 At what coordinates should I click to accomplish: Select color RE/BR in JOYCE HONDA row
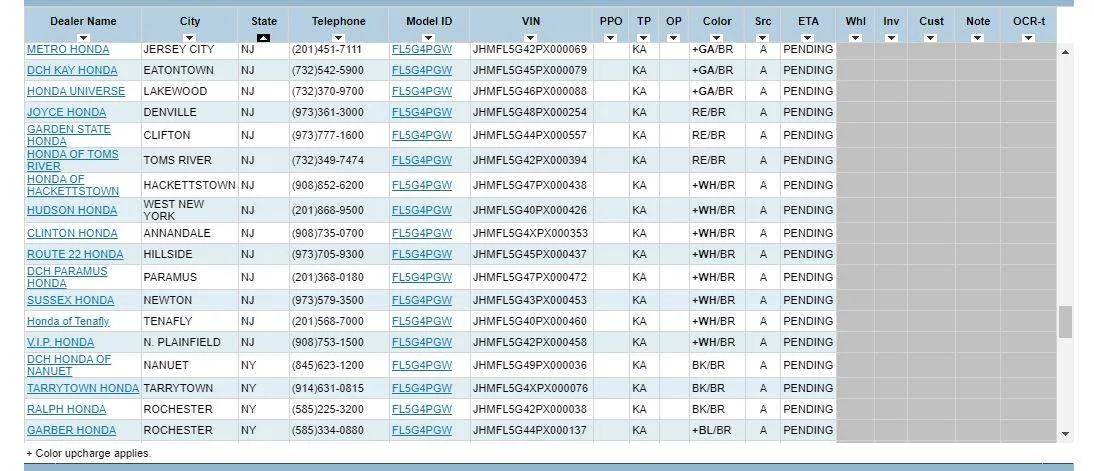[x=708, y=112]
